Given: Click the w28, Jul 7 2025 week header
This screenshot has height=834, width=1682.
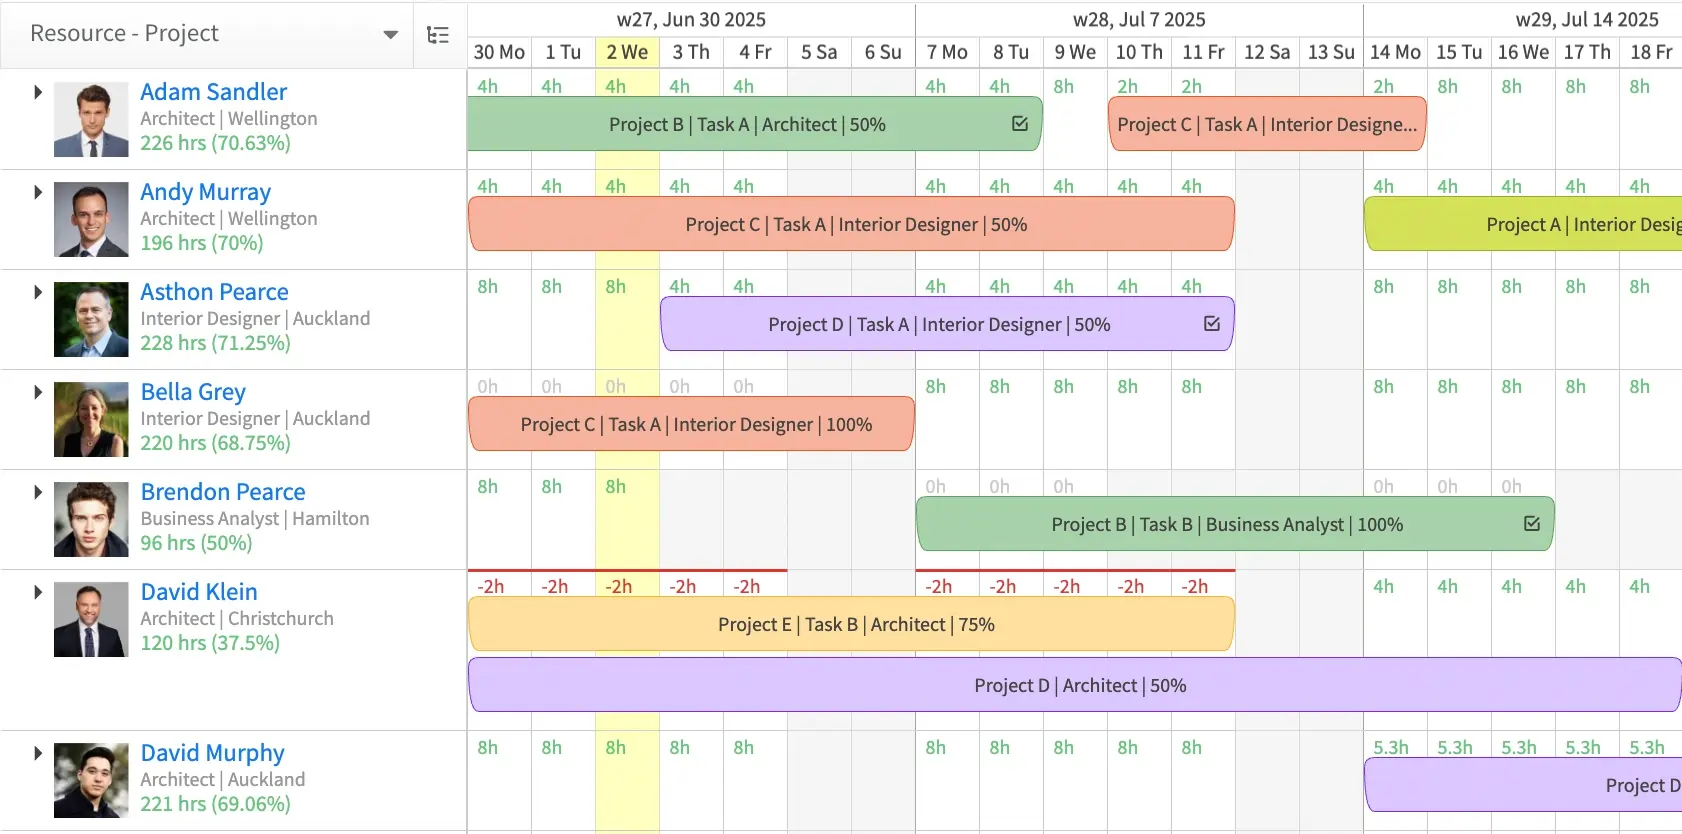Looking at the screenshot, I should [1138, 18].
